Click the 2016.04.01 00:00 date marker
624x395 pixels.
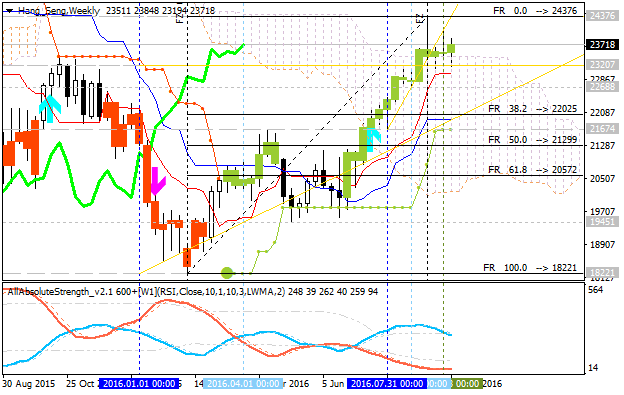click(243, 384)
